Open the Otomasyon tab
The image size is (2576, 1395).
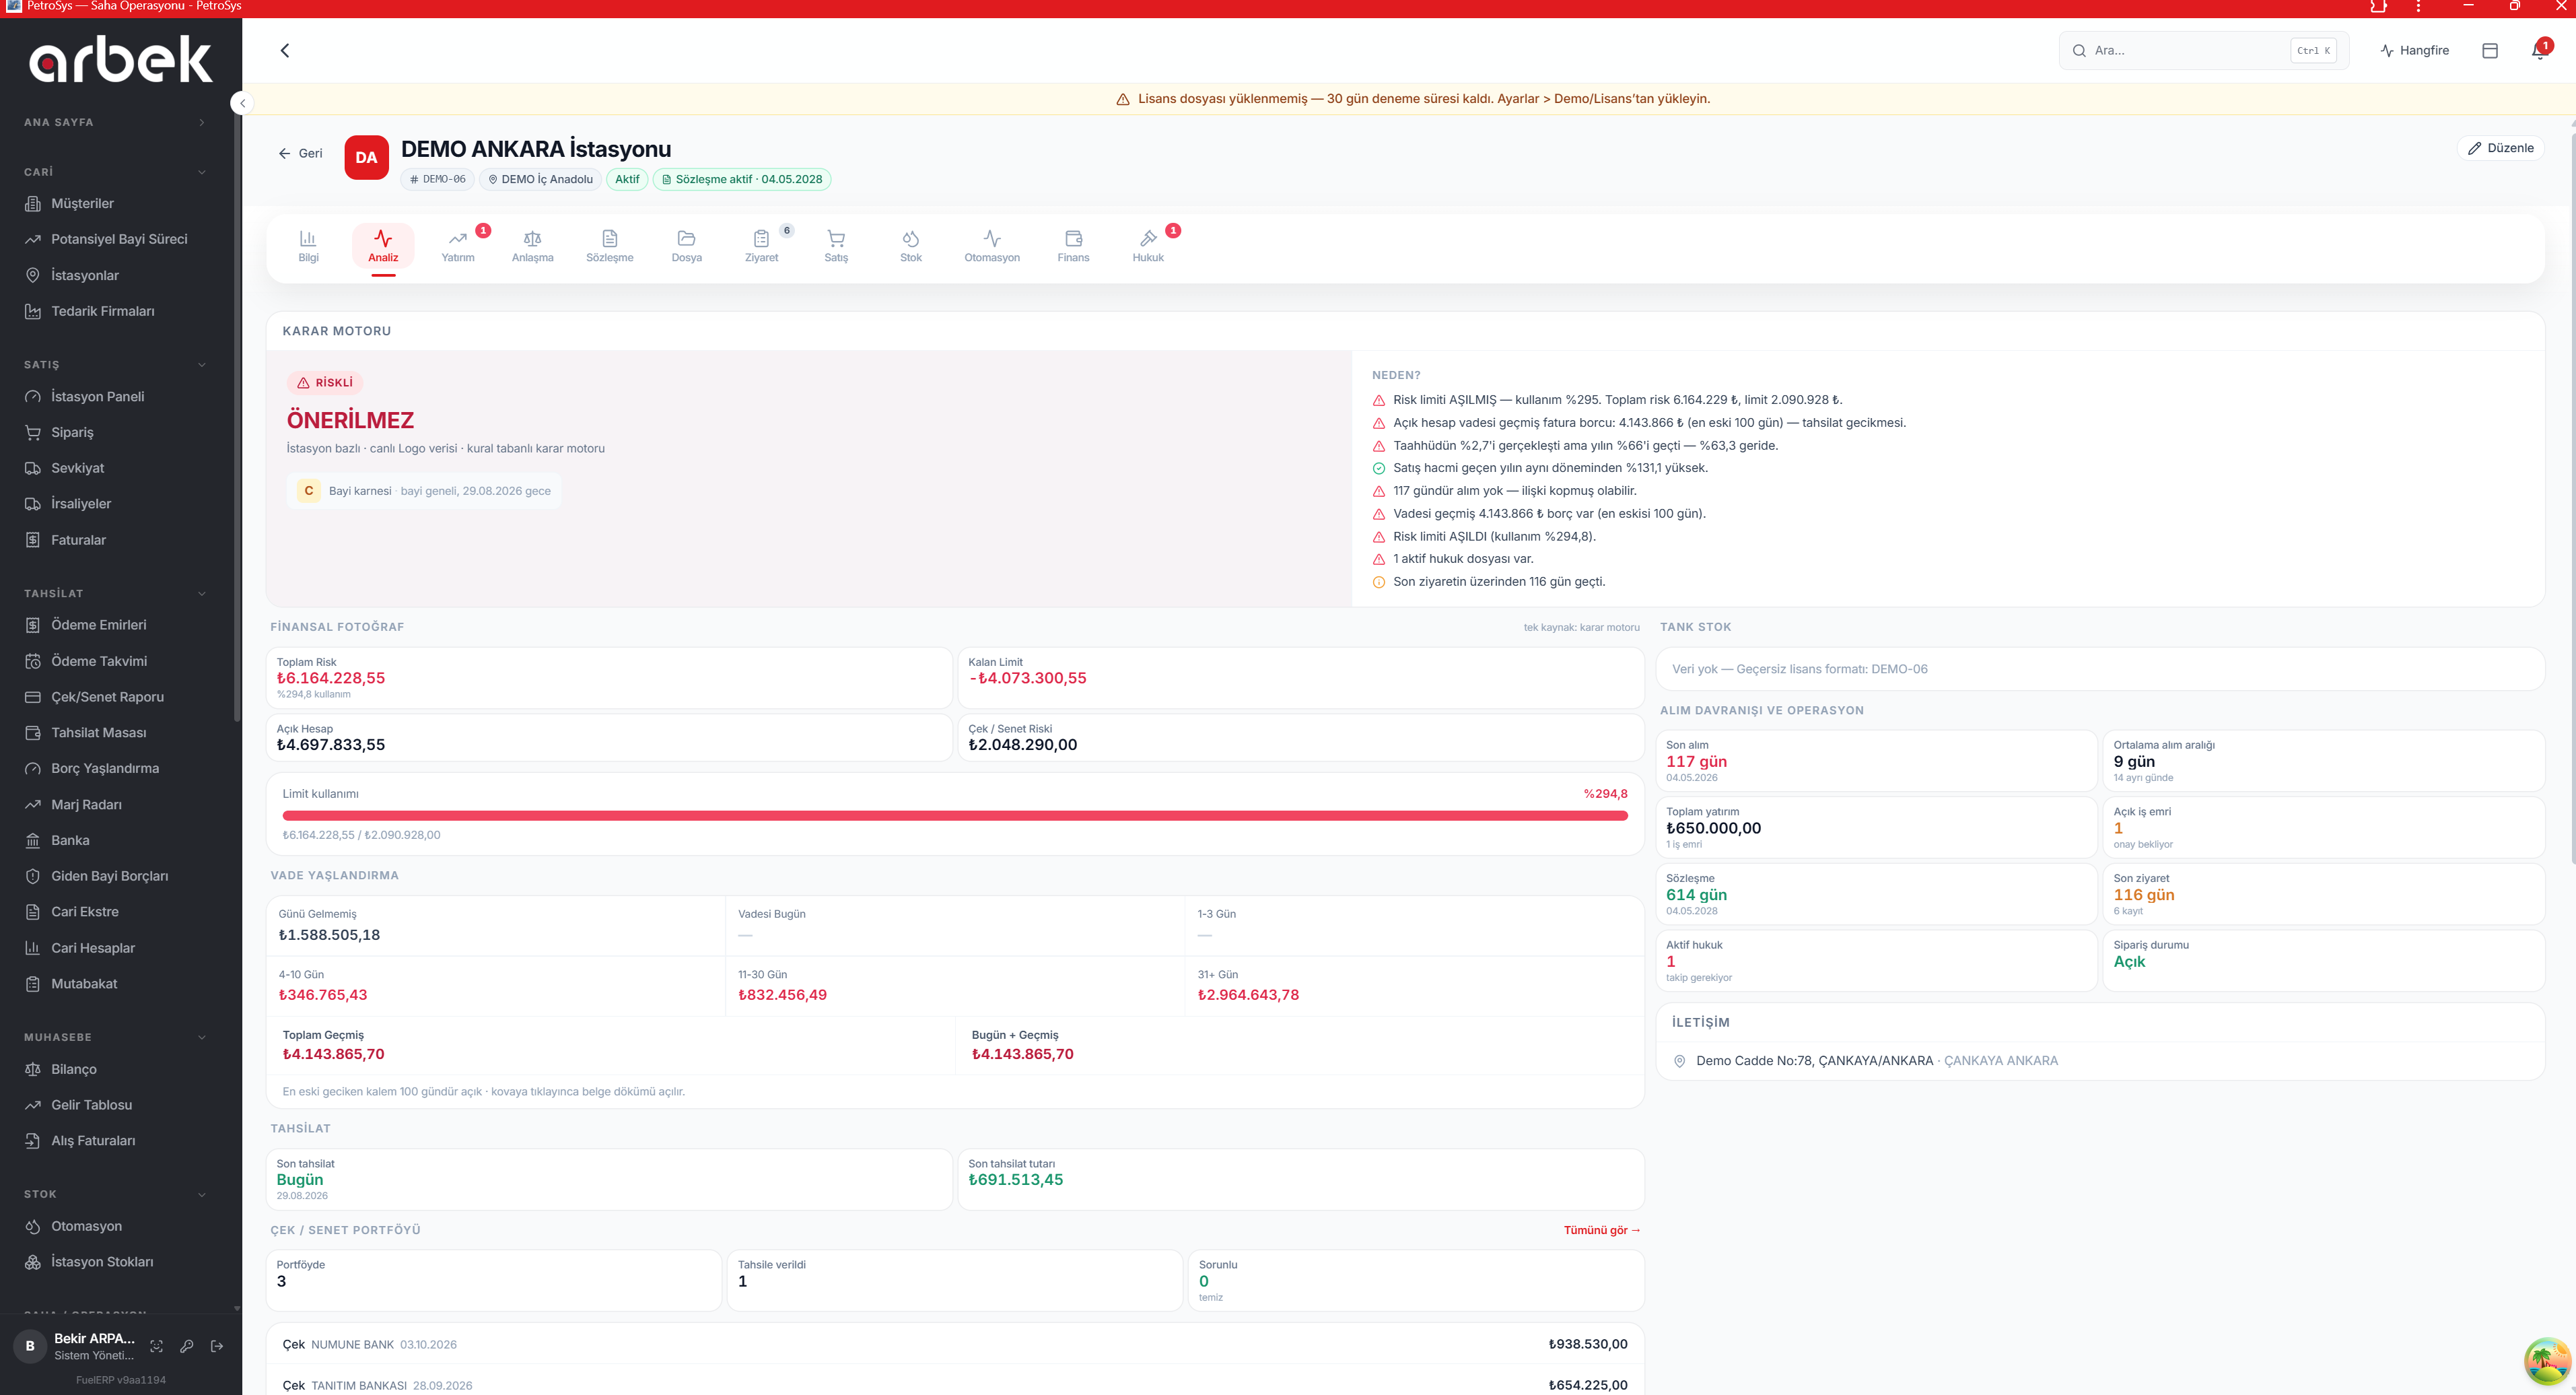coord(992,246)
